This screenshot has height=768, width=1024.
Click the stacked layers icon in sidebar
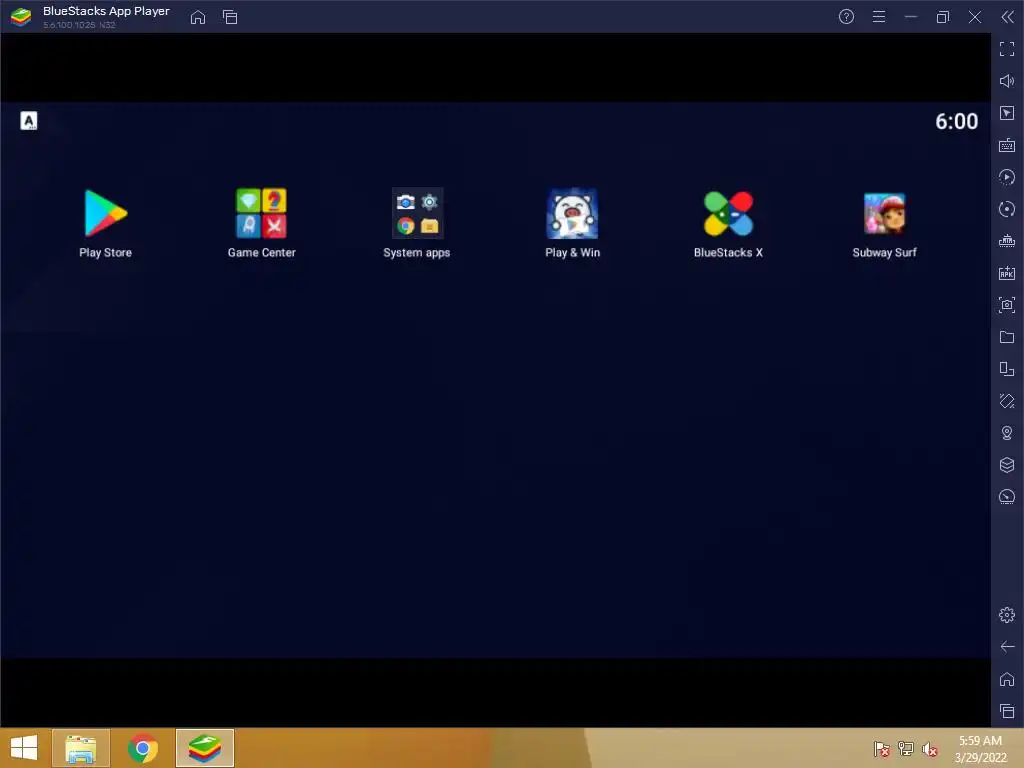point(1007,465)
